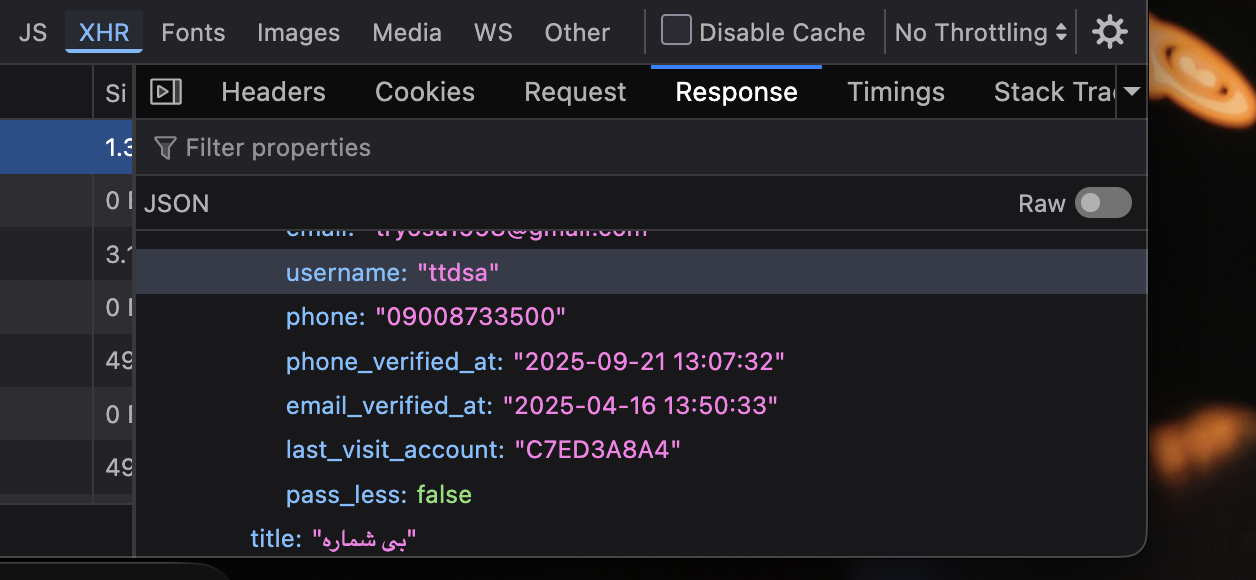Switch to the Headers tab
The width and height of the screenshot is (1256, 580).
point(273,92)
